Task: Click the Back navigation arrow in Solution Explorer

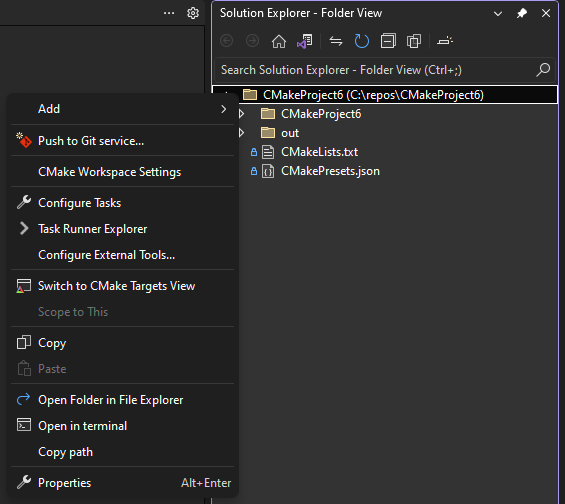Action: point(227,41)
